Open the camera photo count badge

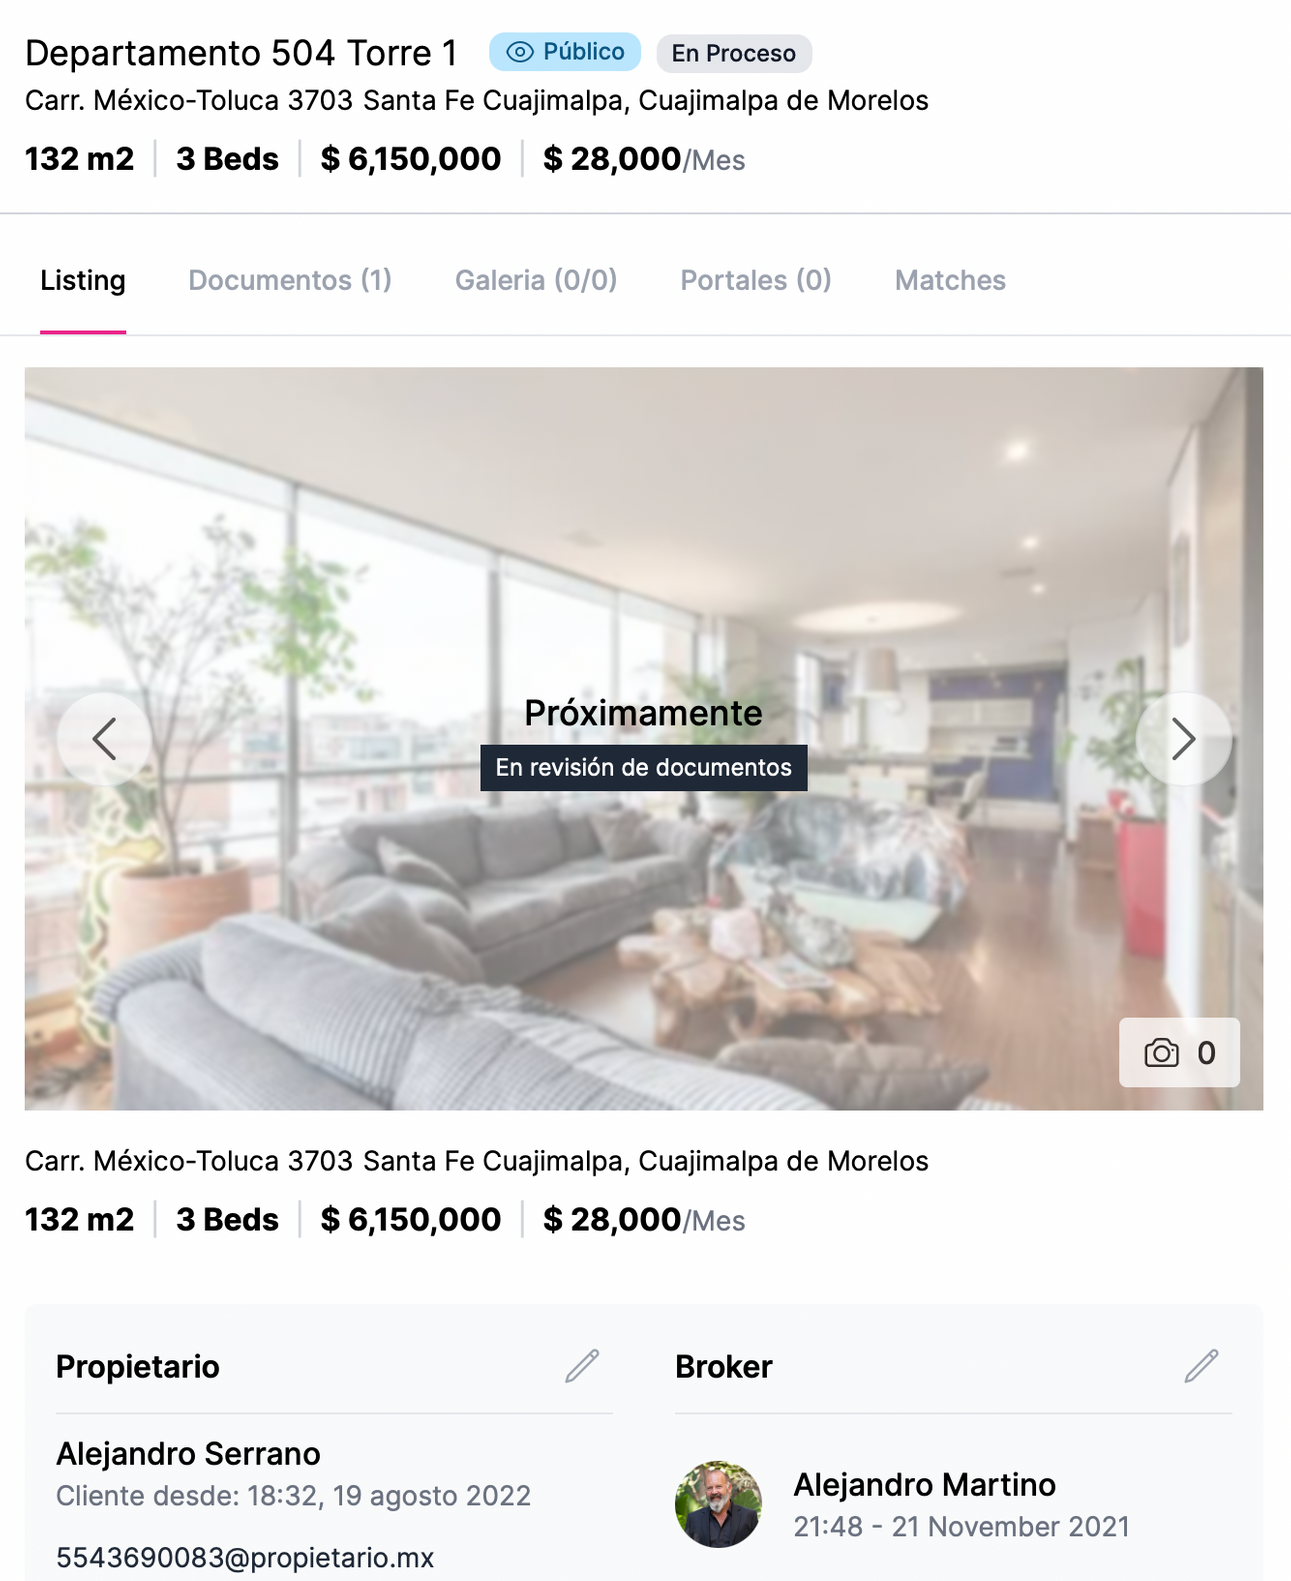click(x=1179, y=1052)
